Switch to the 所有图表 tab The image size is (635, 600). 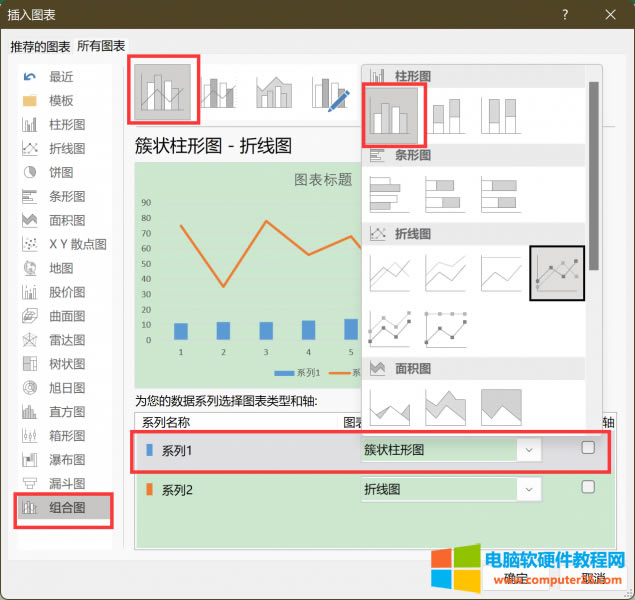[x=101, y=46]
